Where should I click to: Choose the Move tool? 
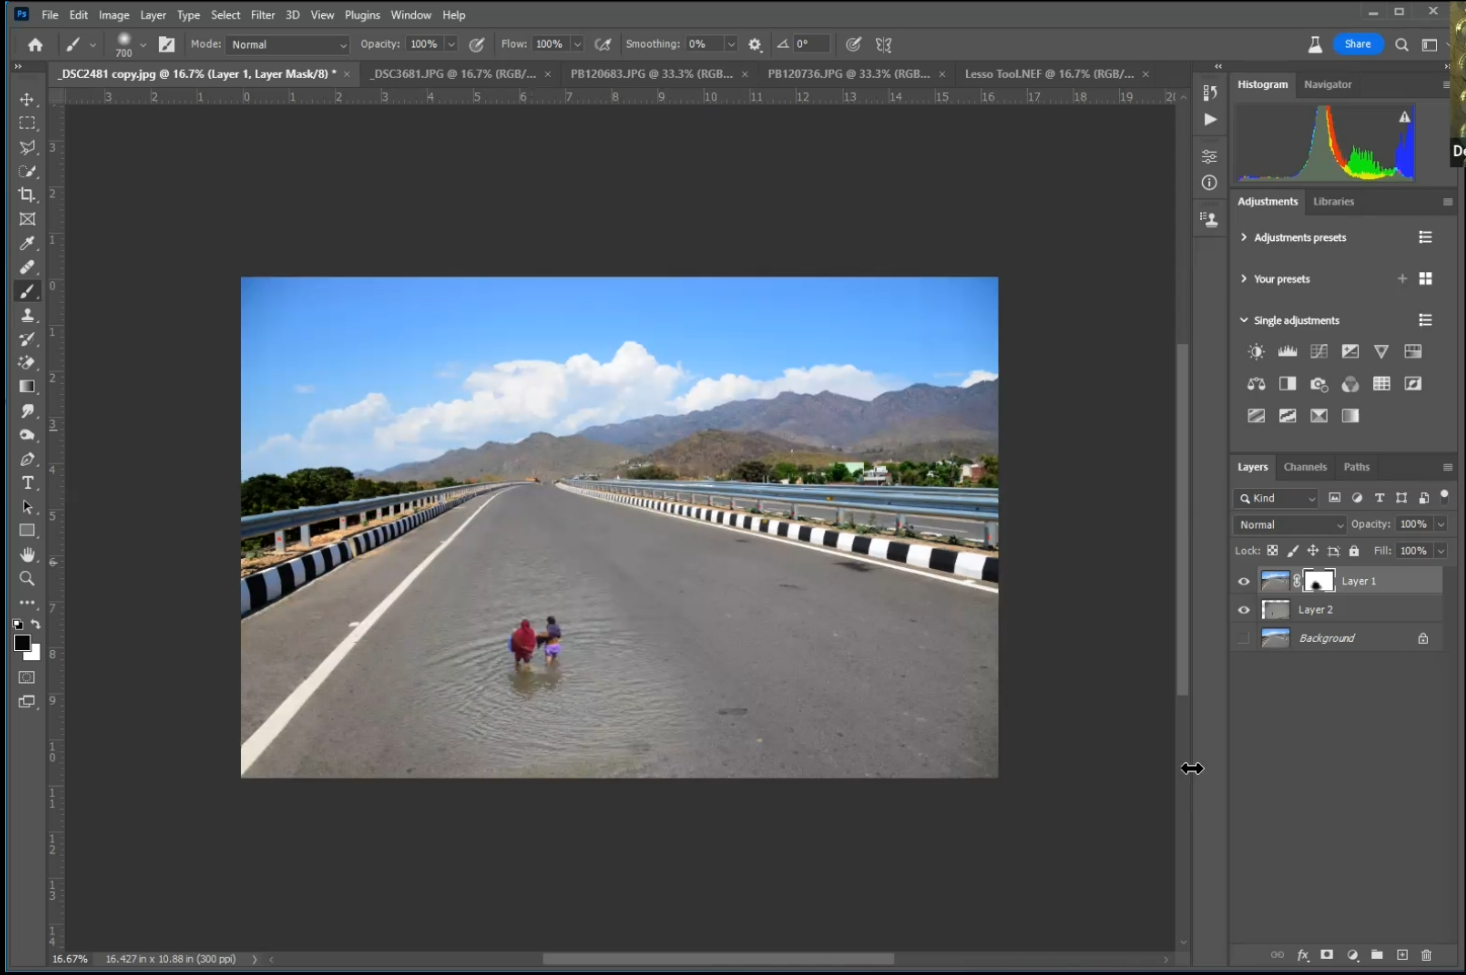[27, 99]
